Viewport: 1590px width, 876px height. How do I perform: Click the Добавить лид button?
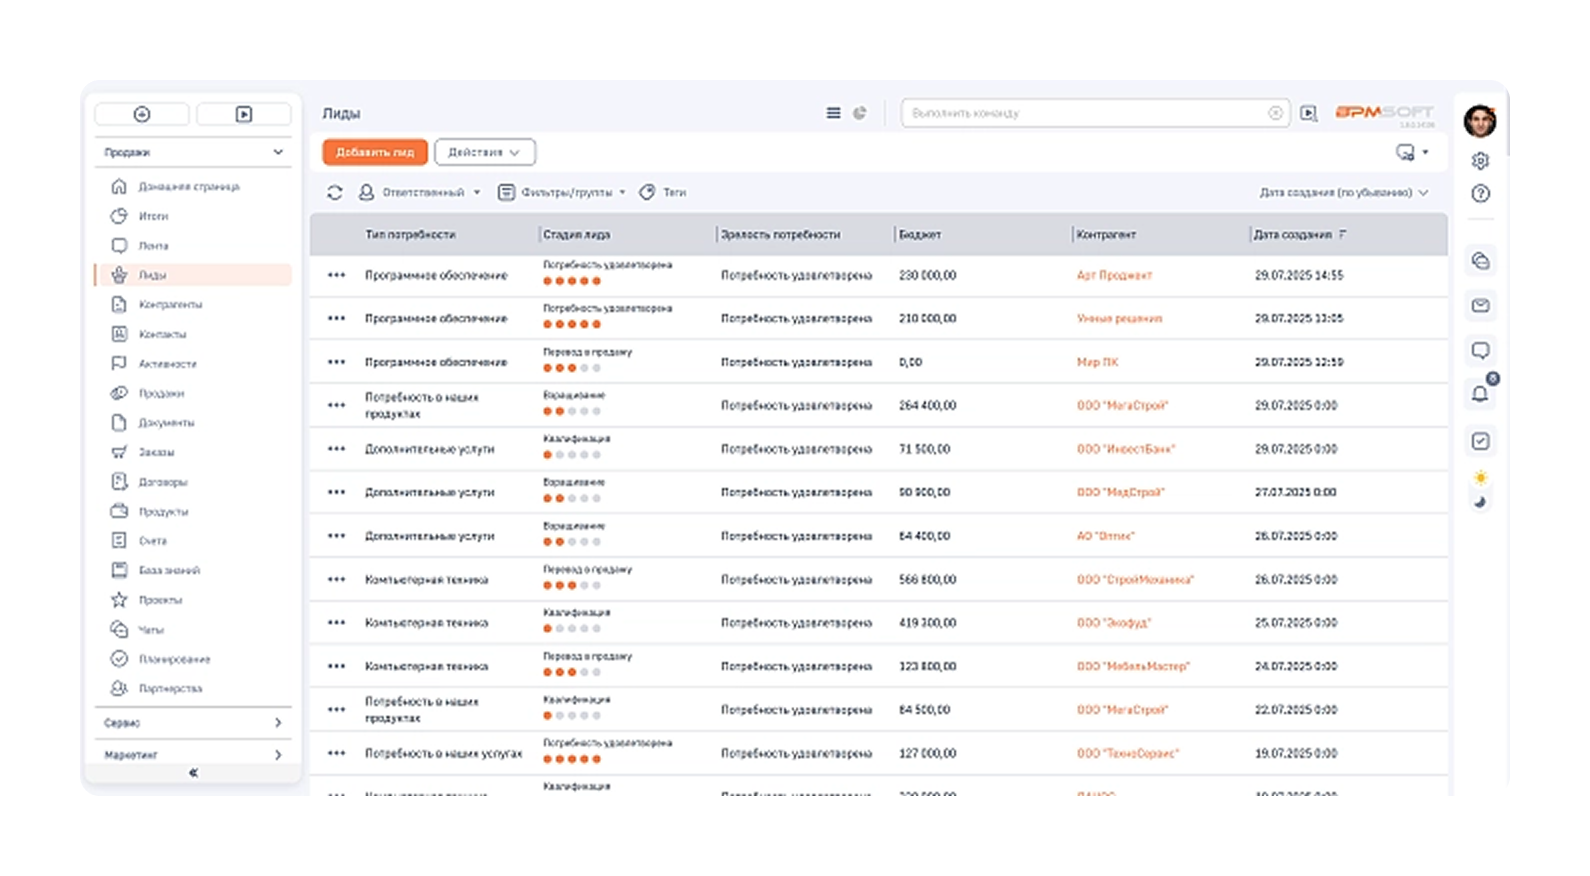(375, 152)
